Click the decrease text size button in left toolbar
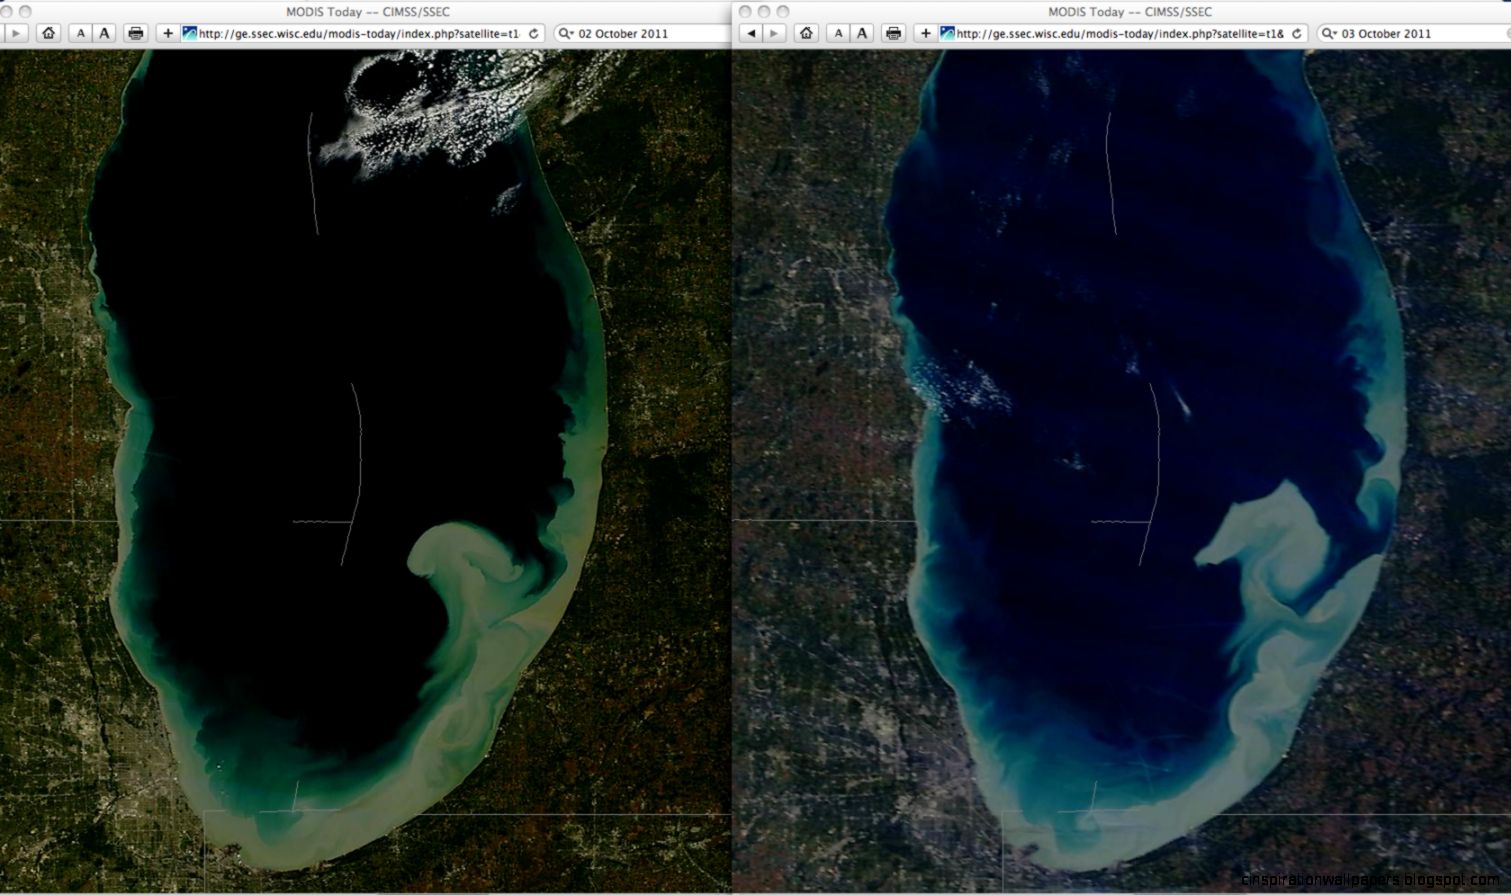1511x895 pixels. 80,33
